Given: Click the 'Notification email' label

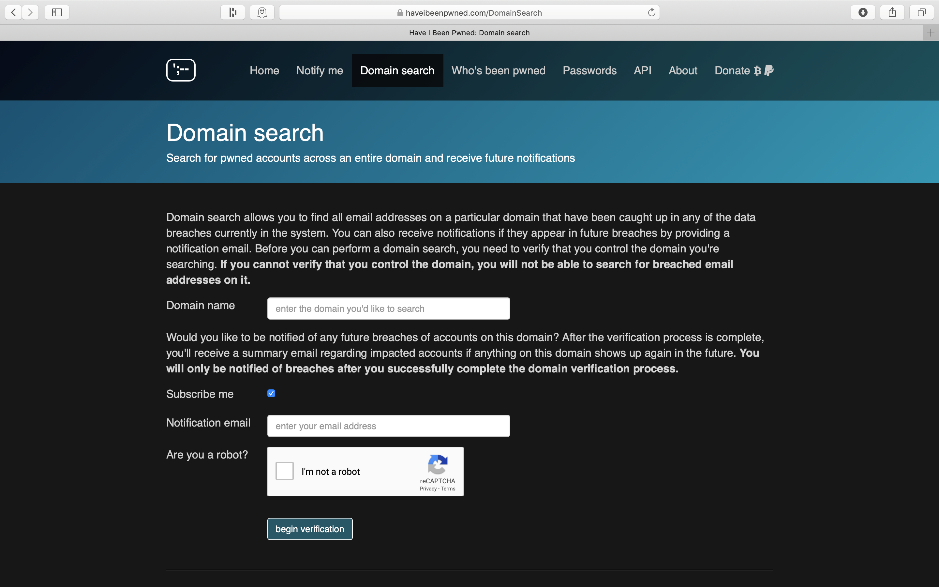Looking at the screenshot, I should (208, 423).
